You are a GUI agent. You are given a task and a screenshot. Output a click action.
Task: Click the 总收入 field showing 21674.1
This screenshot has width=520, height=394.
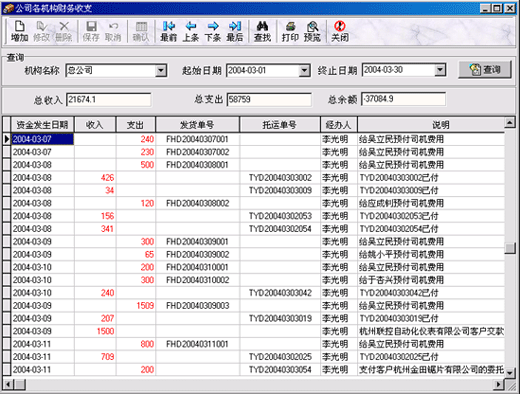coord(109,99)
